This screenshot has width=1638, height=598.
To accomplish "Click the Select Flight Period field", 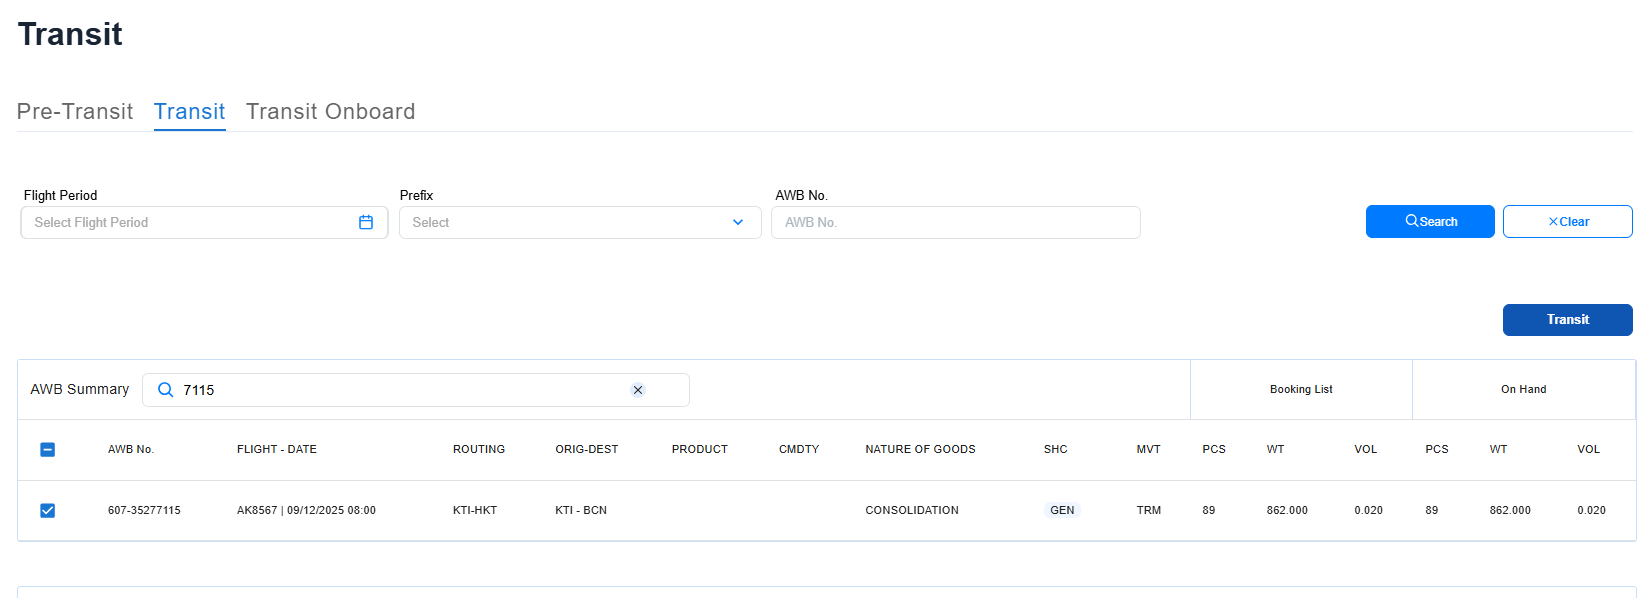I will pos(190,222).
